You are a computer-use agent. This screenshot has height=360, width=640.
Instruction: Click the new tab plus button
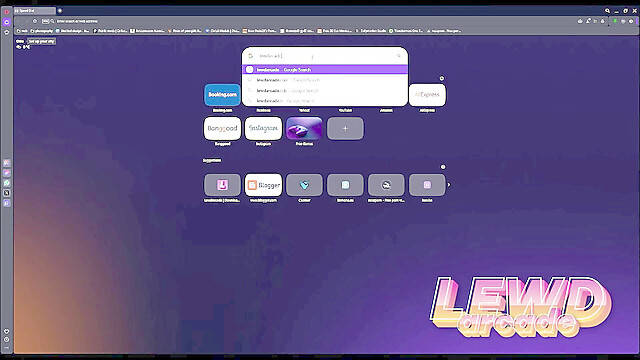click(60, 11)
